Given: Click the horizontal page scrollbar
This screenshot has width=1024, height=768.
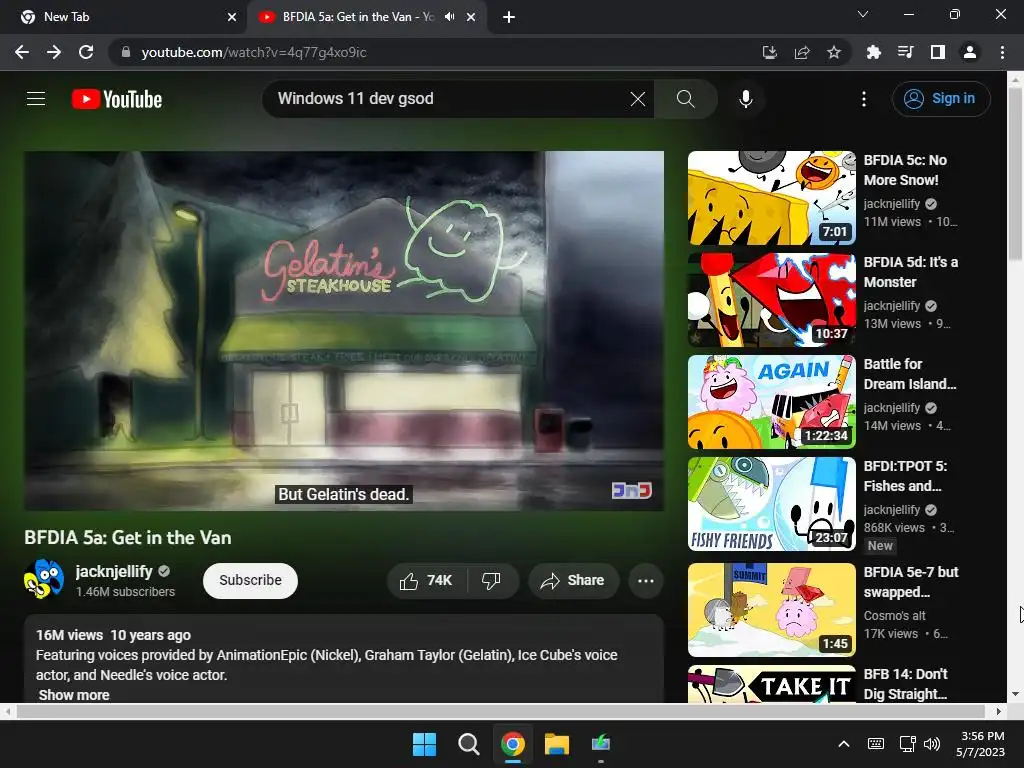Looking at the screenshot, I should click(502, 711).
